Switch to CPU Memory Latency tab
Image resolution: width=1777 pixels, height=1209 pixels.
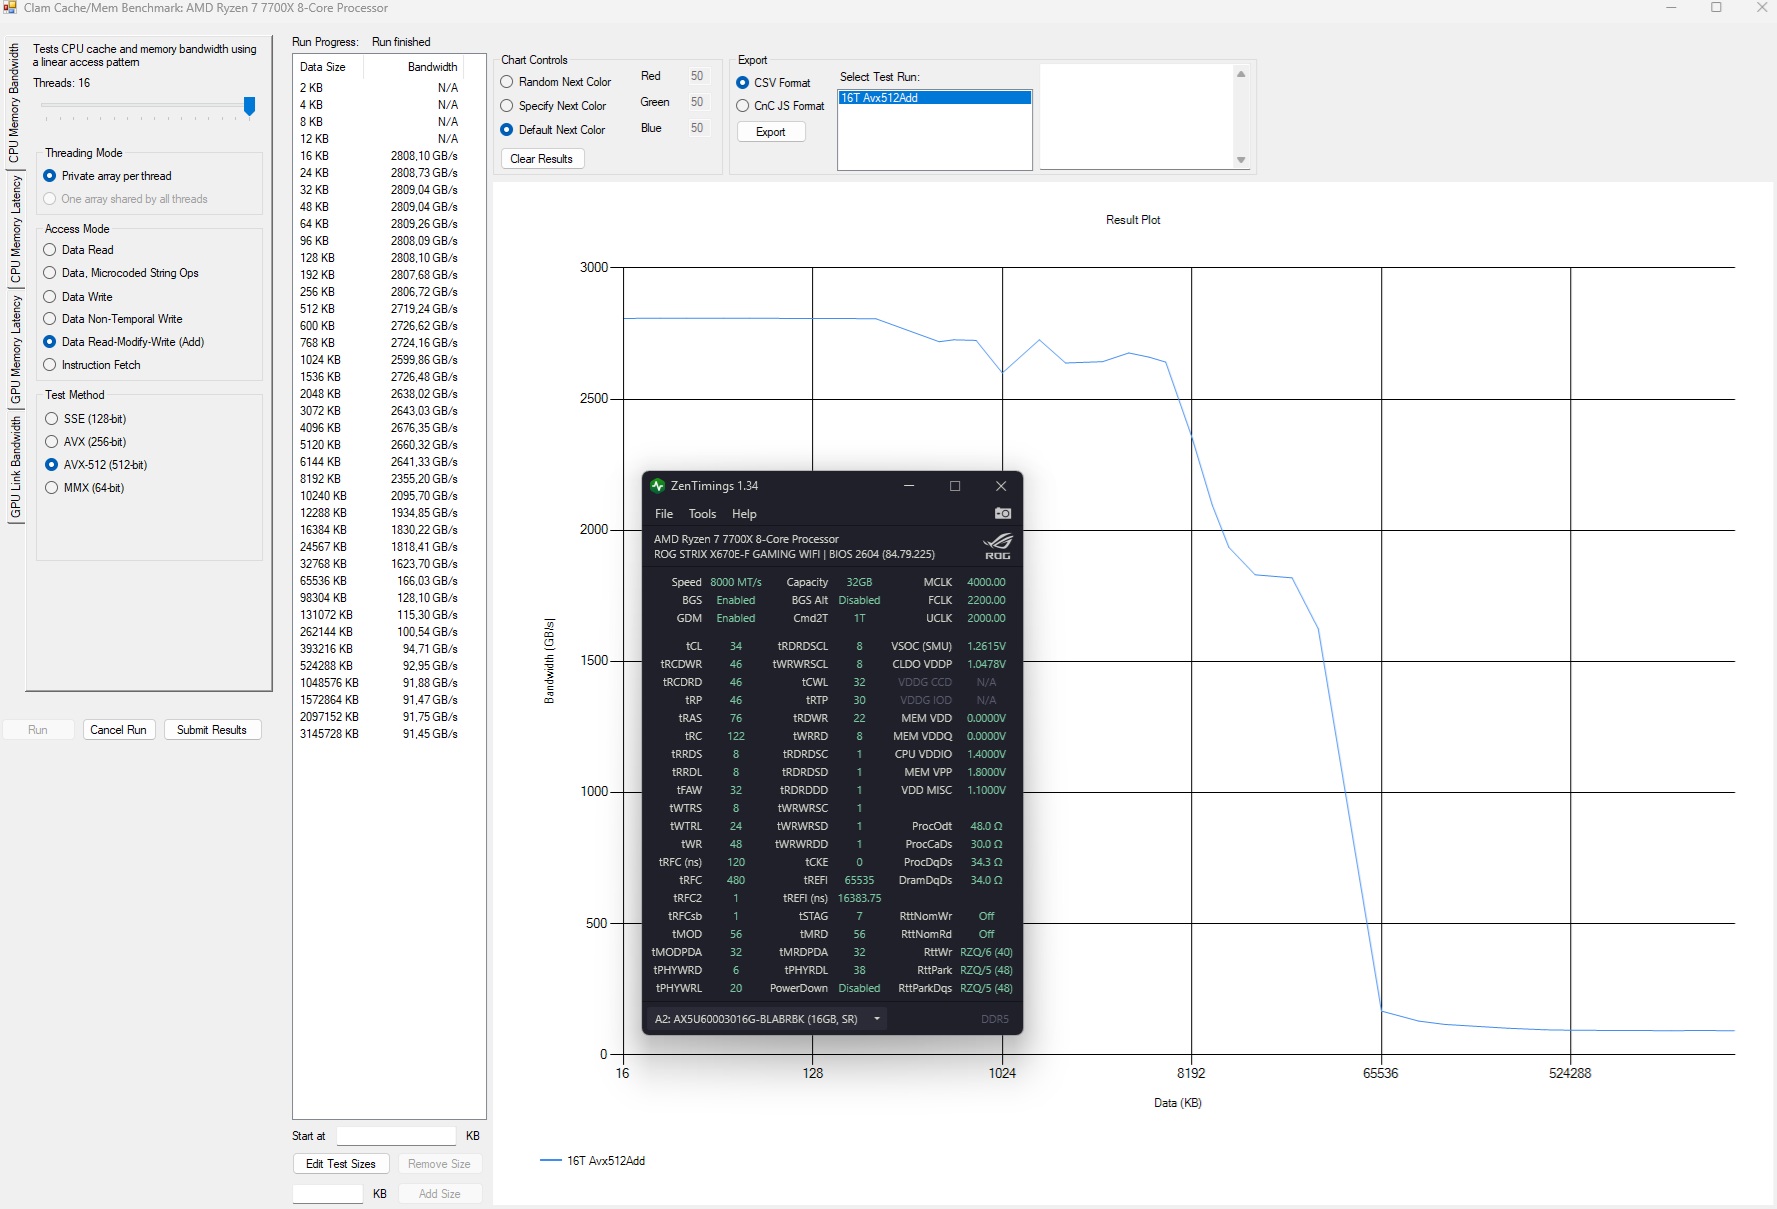[x=14, y=229]
